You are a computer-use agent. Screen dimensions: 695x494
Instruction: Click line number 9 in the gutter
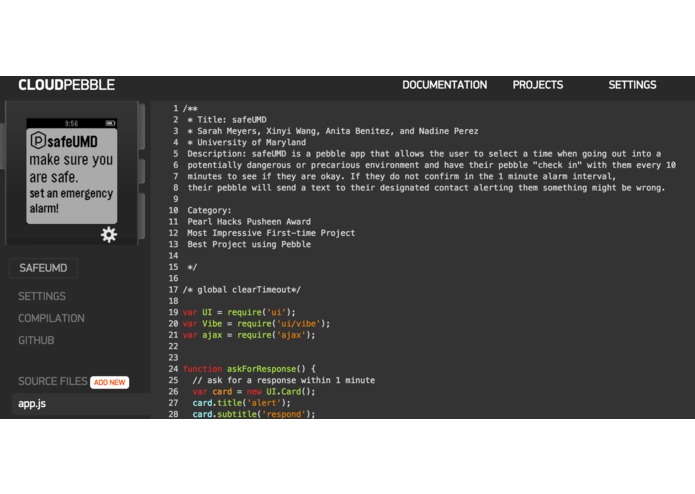(x=176, y=199)
